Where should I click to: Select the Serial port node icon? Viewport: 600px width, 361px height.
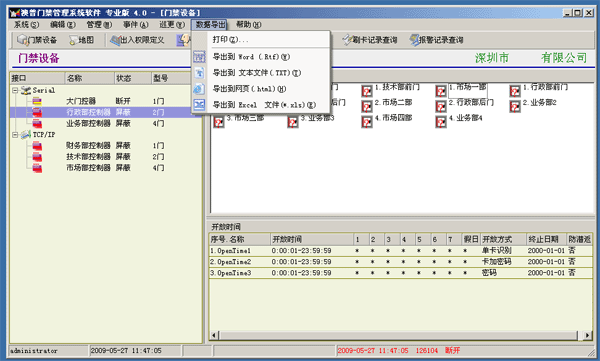(x=26, y=90)
